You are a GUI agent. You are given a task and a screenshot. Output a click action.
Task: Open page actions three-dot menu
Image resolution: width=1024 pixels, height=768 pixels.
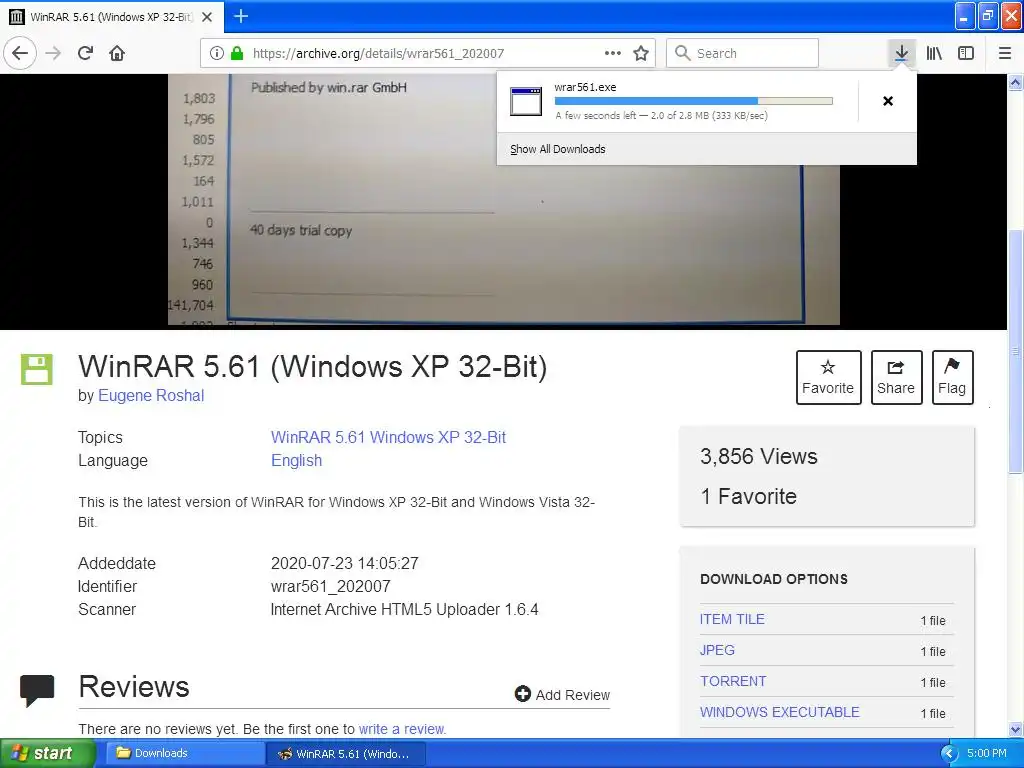(613, 53)
